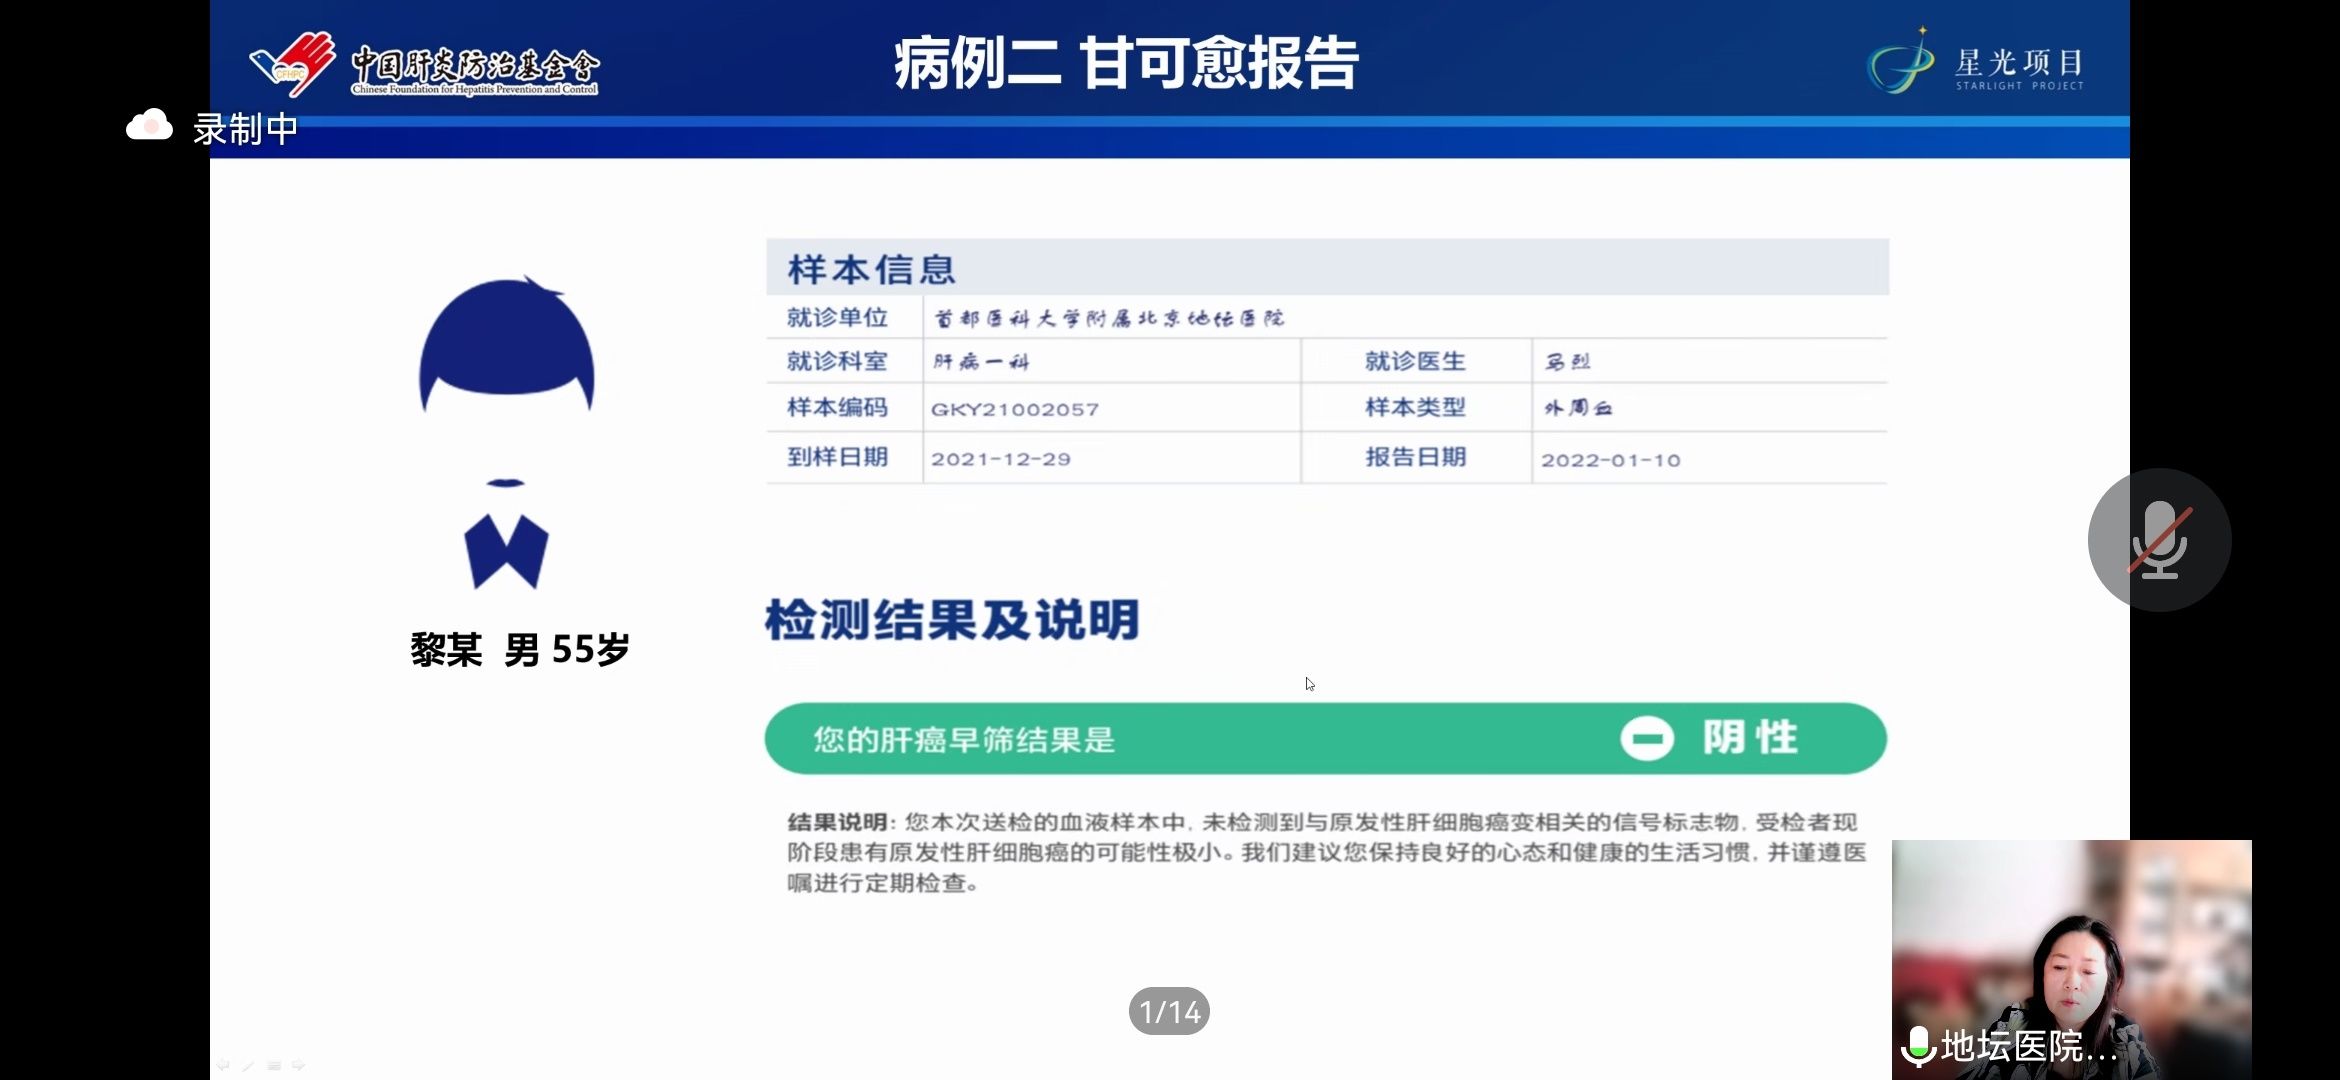
Task: Click the department value 肝病一科
Action: [x=981, y=362]
